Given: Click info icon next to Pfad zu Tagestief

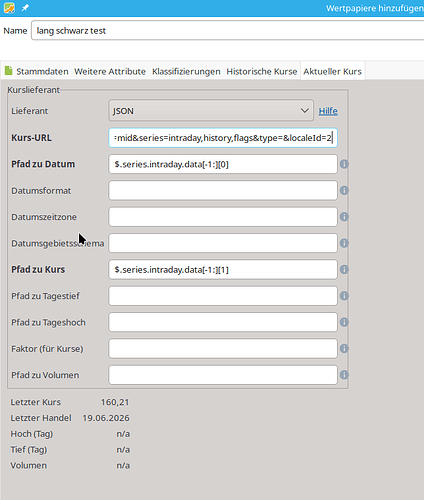Looking at the screenshot, I should [x=344, y=296].
